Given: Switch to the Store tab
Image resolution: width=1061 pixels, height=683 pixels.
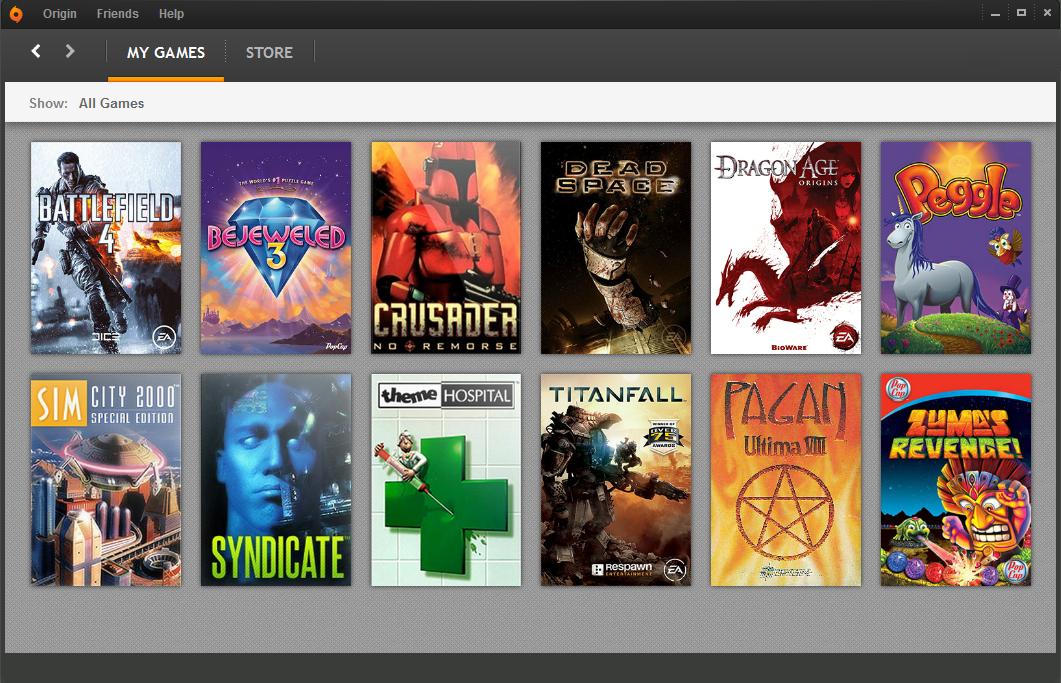Looking at the screenshot, I should pos(269,53).
